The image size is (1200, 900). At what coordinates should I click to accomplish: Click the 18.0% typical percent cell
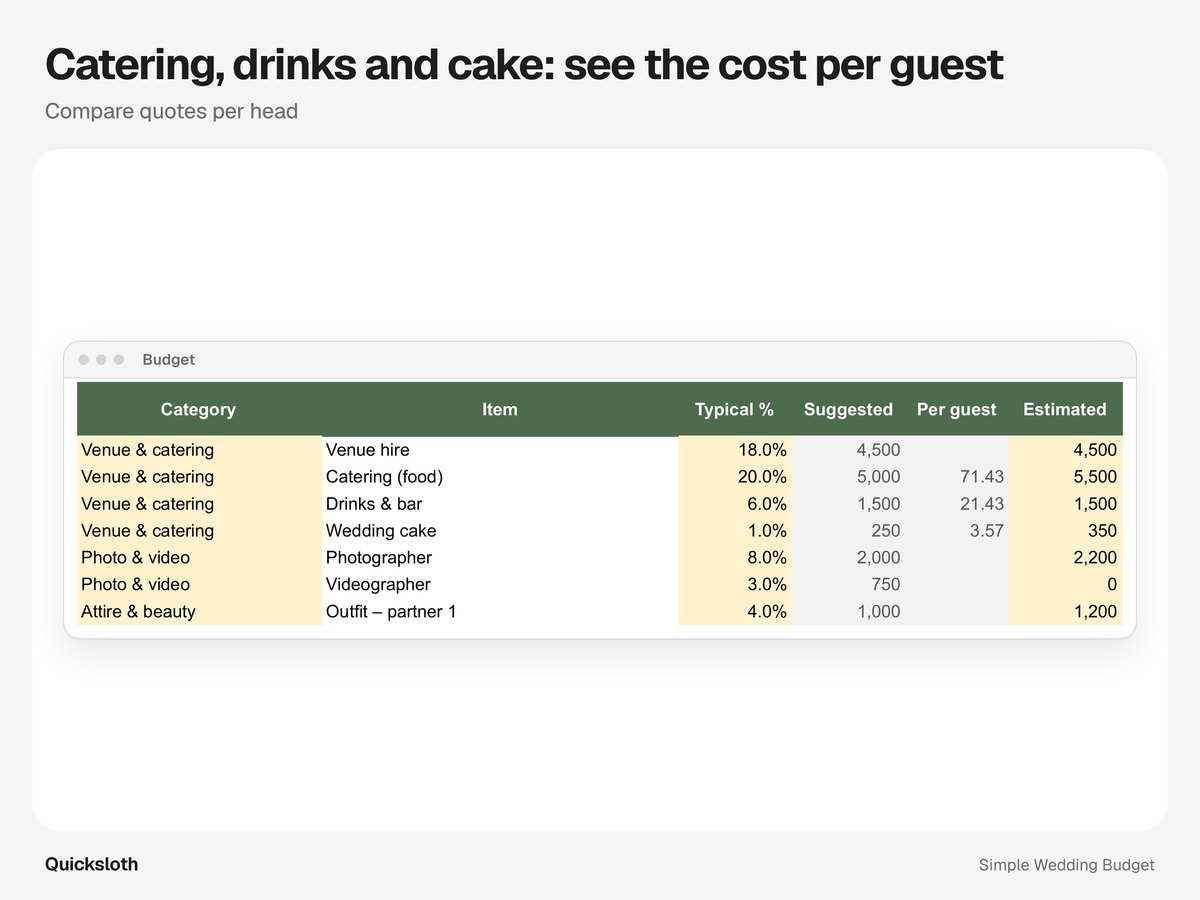pos(735,450)
